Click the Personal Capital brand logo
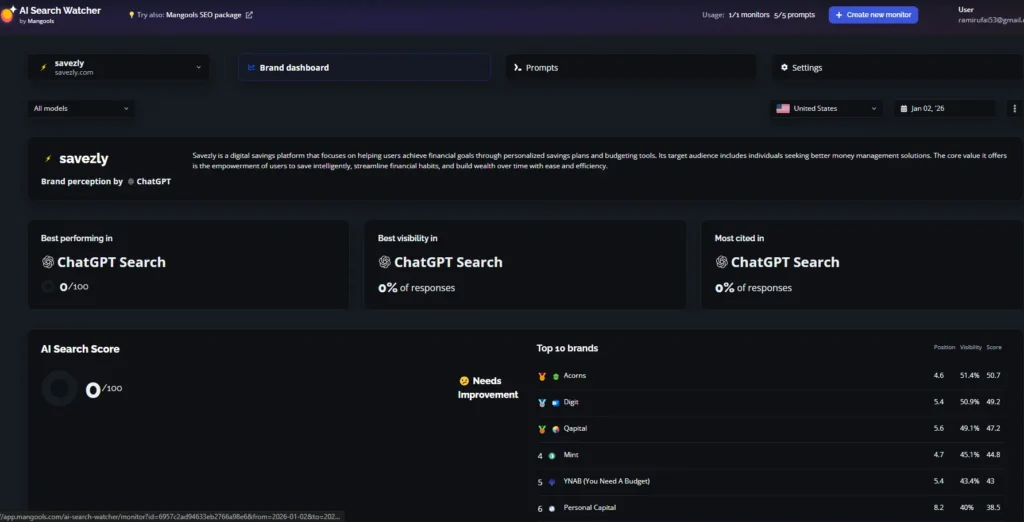This screenshot has height=522, width=1024. point(552,508)
